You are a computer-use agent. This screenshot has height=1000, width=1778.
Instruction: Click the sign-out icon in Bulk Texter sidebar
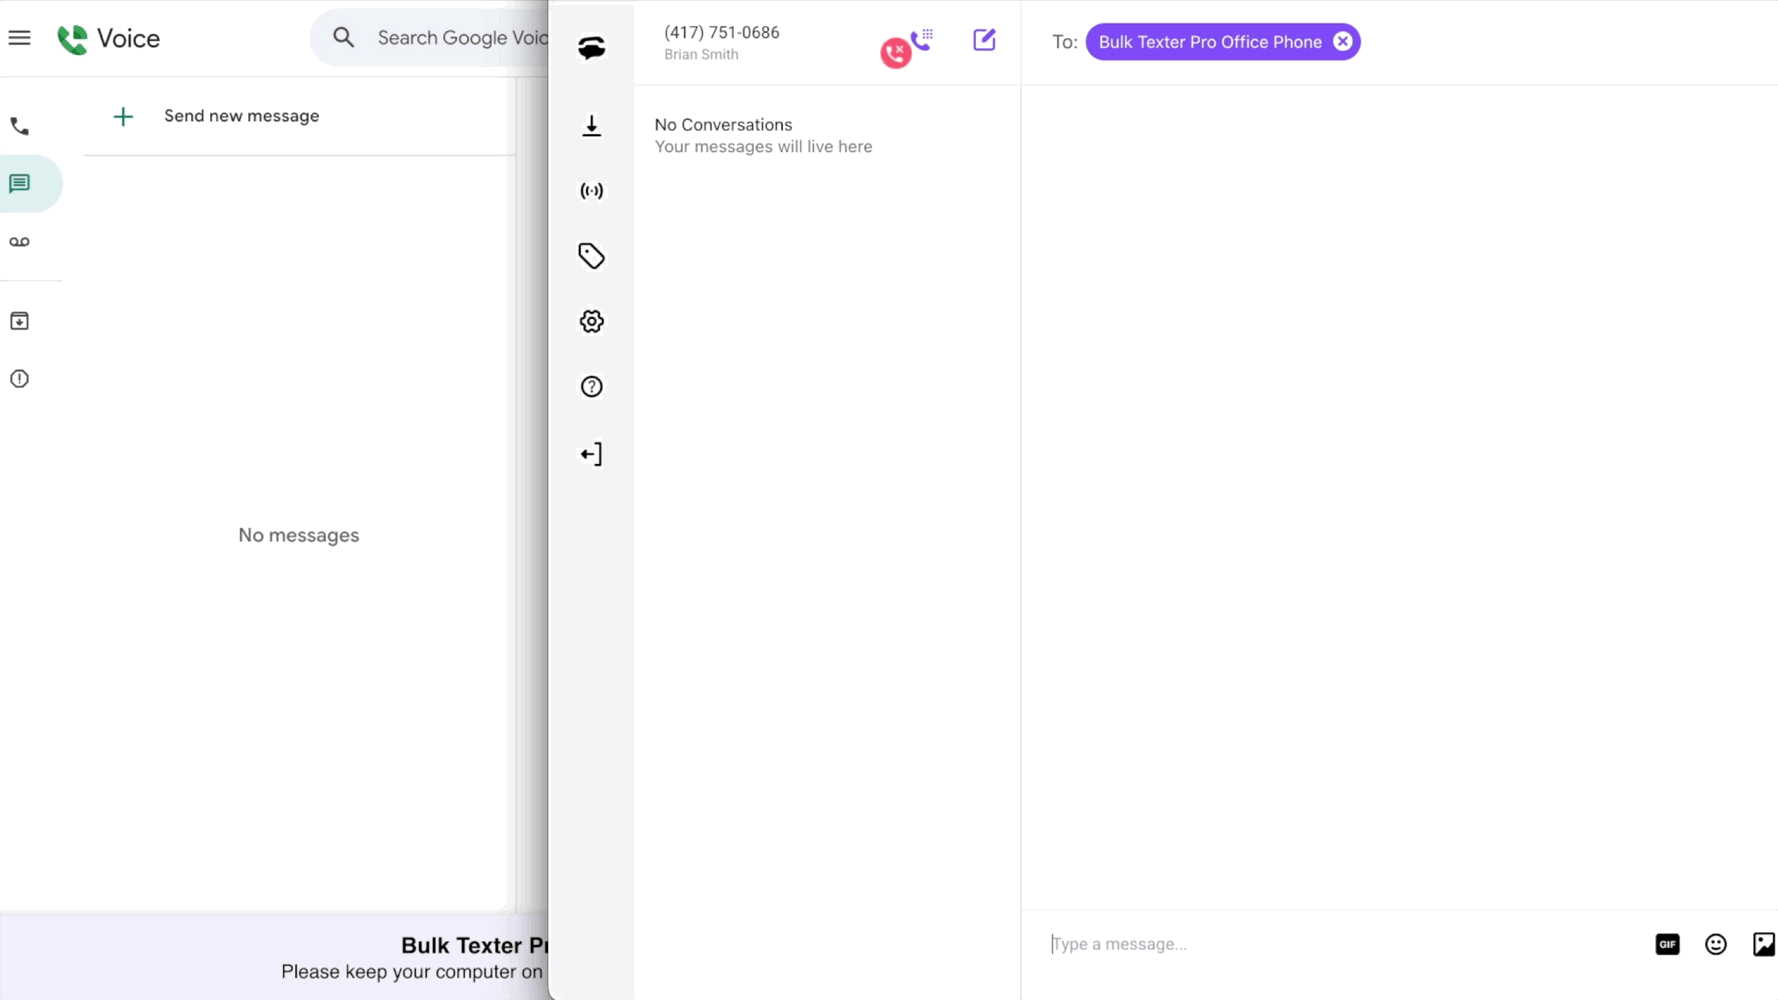(x=591, y=453)
